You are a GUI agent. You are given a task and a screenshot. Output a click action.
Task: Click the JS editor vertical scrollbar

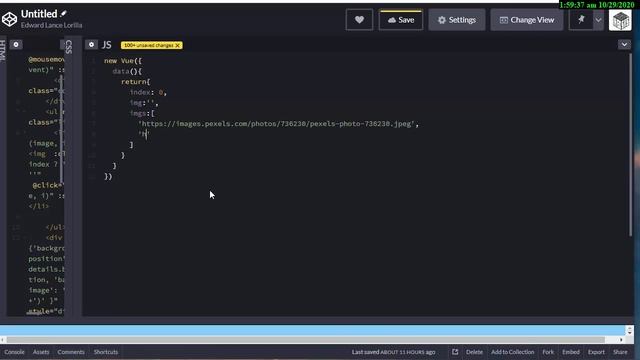(x=630, y=145)
